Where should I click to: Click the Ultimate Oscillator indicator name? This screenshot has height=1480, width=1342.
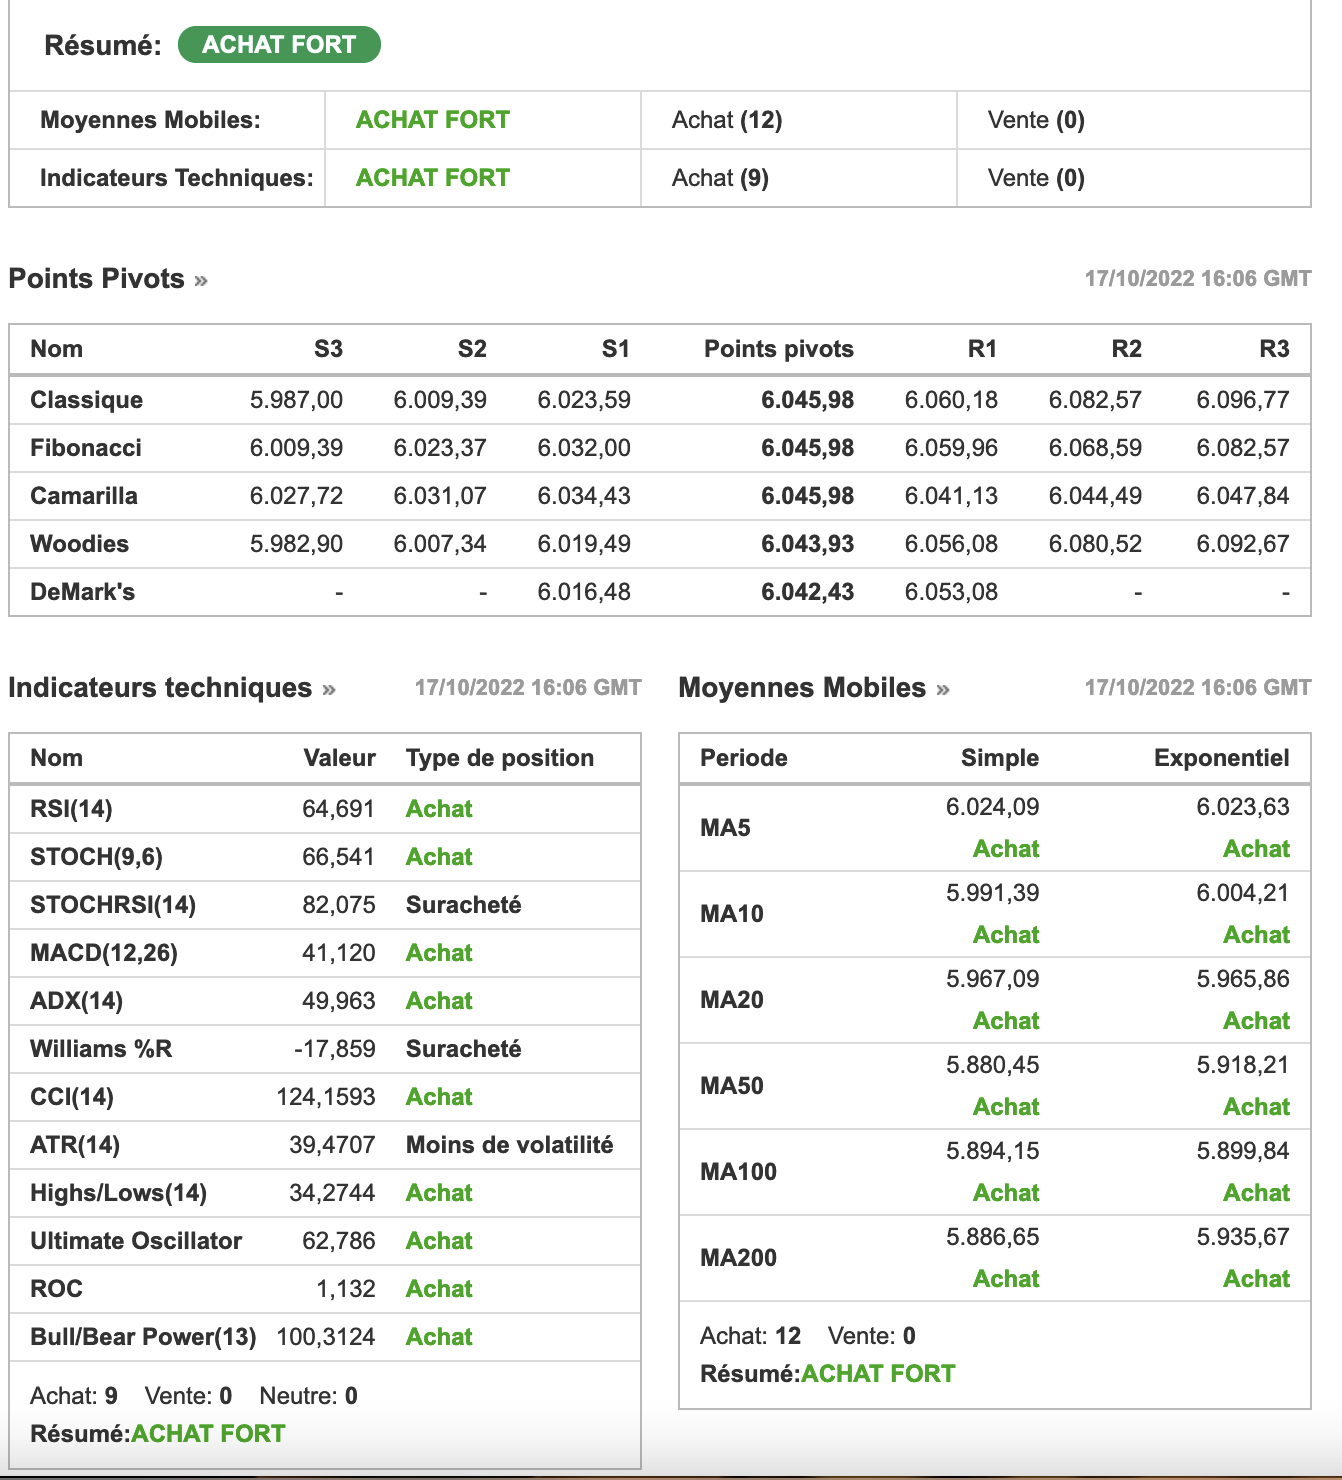(x=136, y=1241)
